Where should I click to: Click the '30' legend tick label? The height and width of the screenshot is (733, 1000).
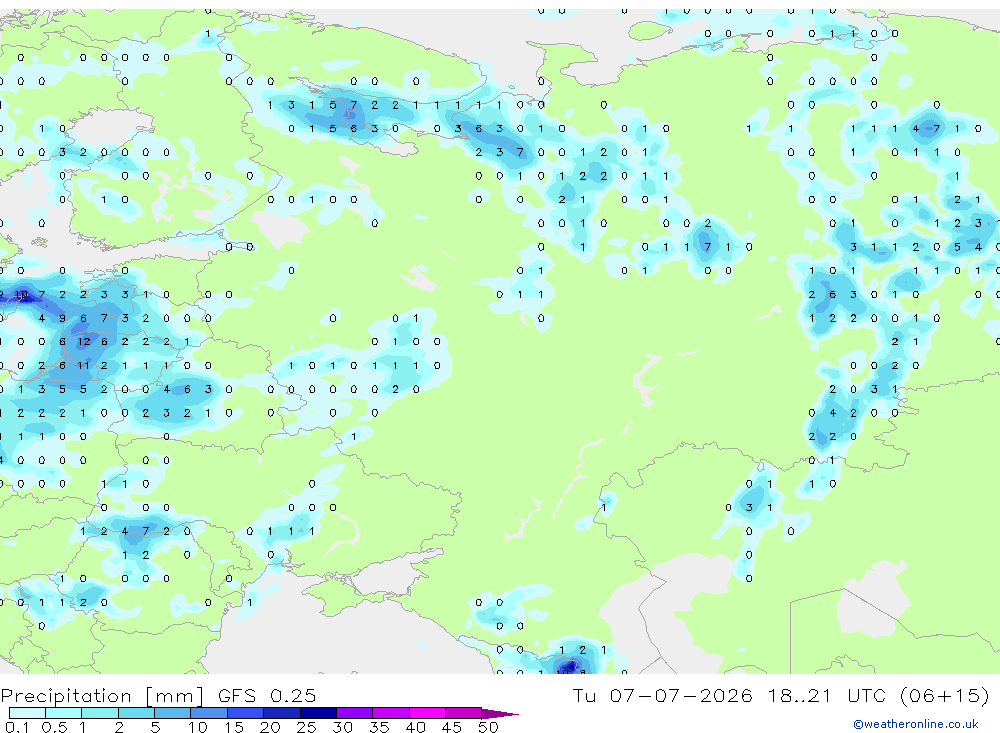tap(342, 727)
